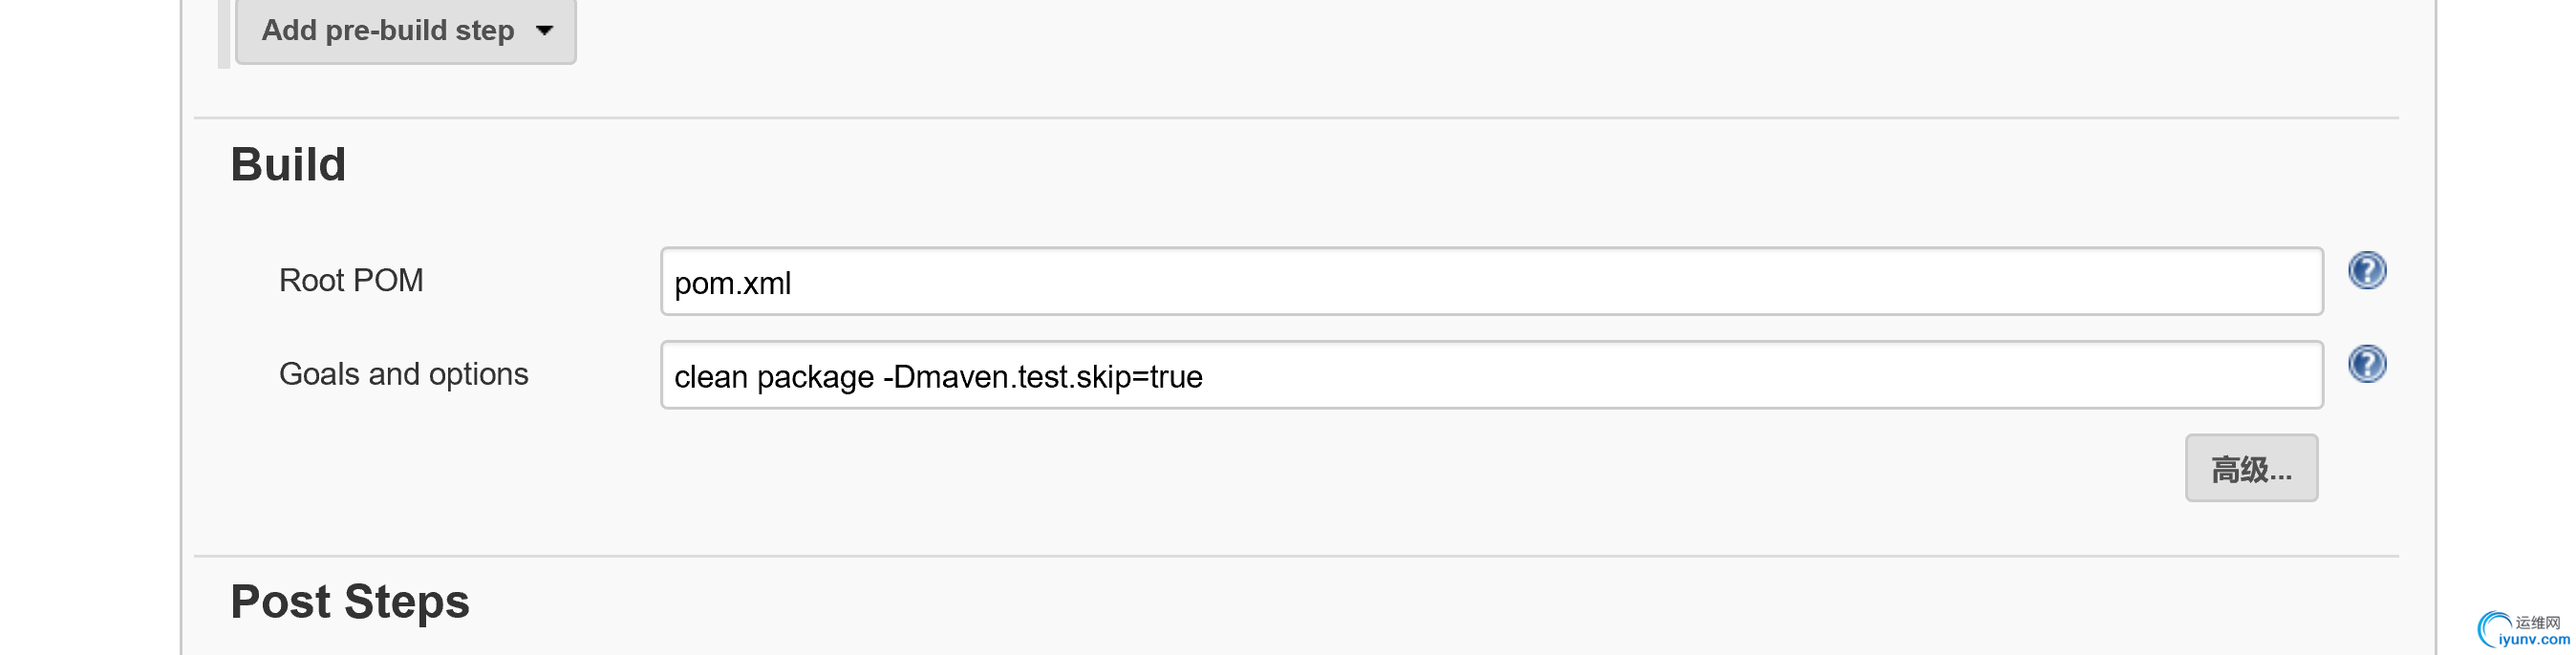Click the 运维网 watermark text
Image resolution: width=2576 pixels, height=655 pixels.
click(2537, 623)
